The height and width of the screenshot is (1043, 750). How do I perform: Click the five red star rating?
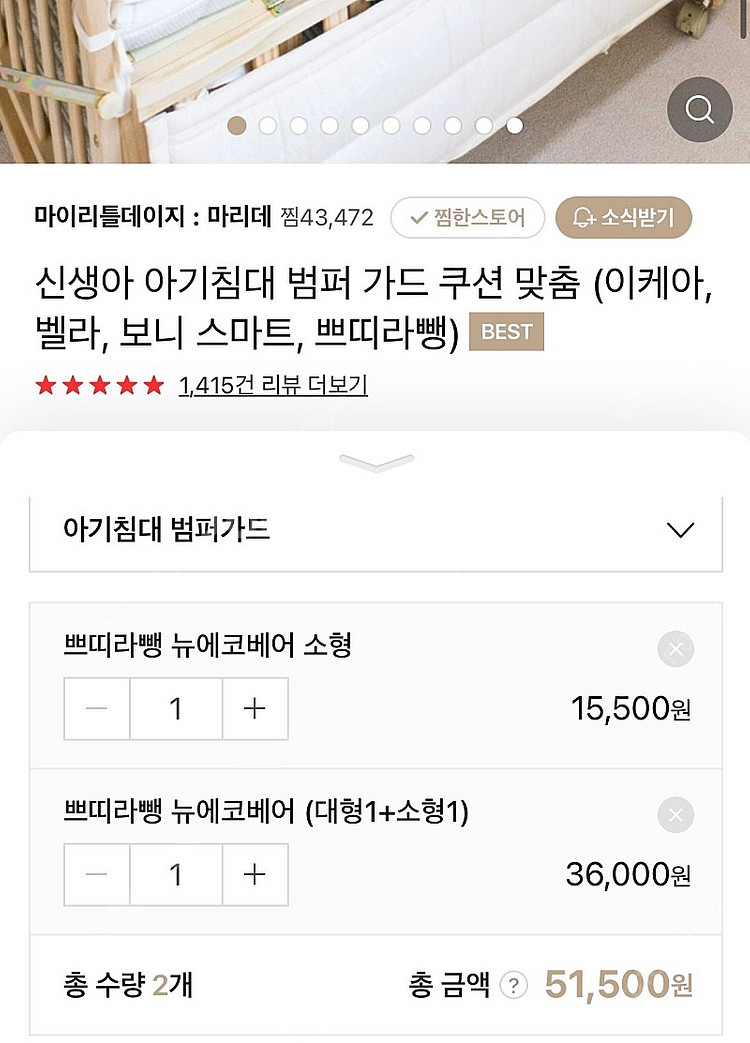[x=99, y=386]
